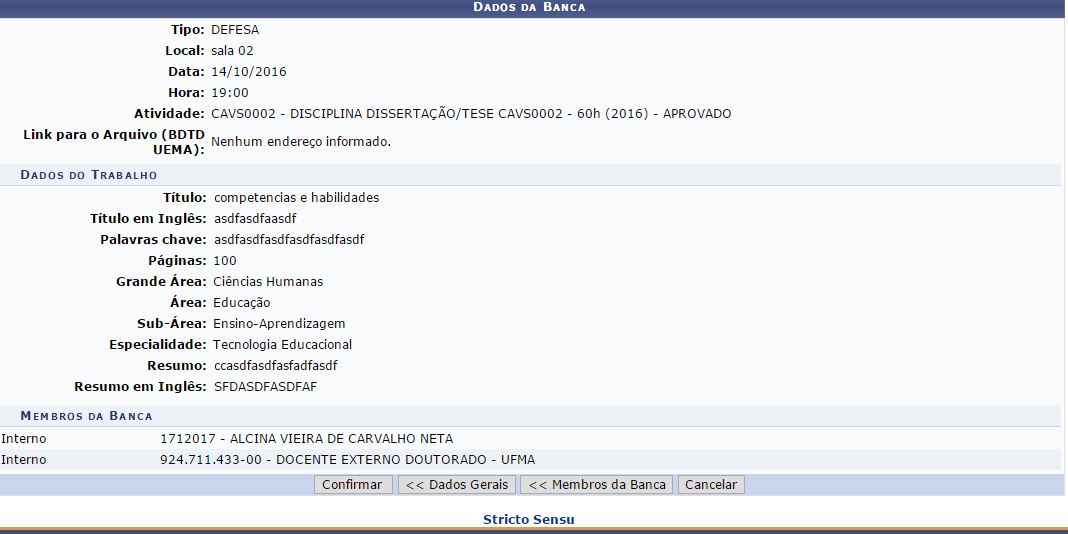Screen dimensions: 1068x534
Task: Return to Membros da Banca step
Action: coord(597,485)
